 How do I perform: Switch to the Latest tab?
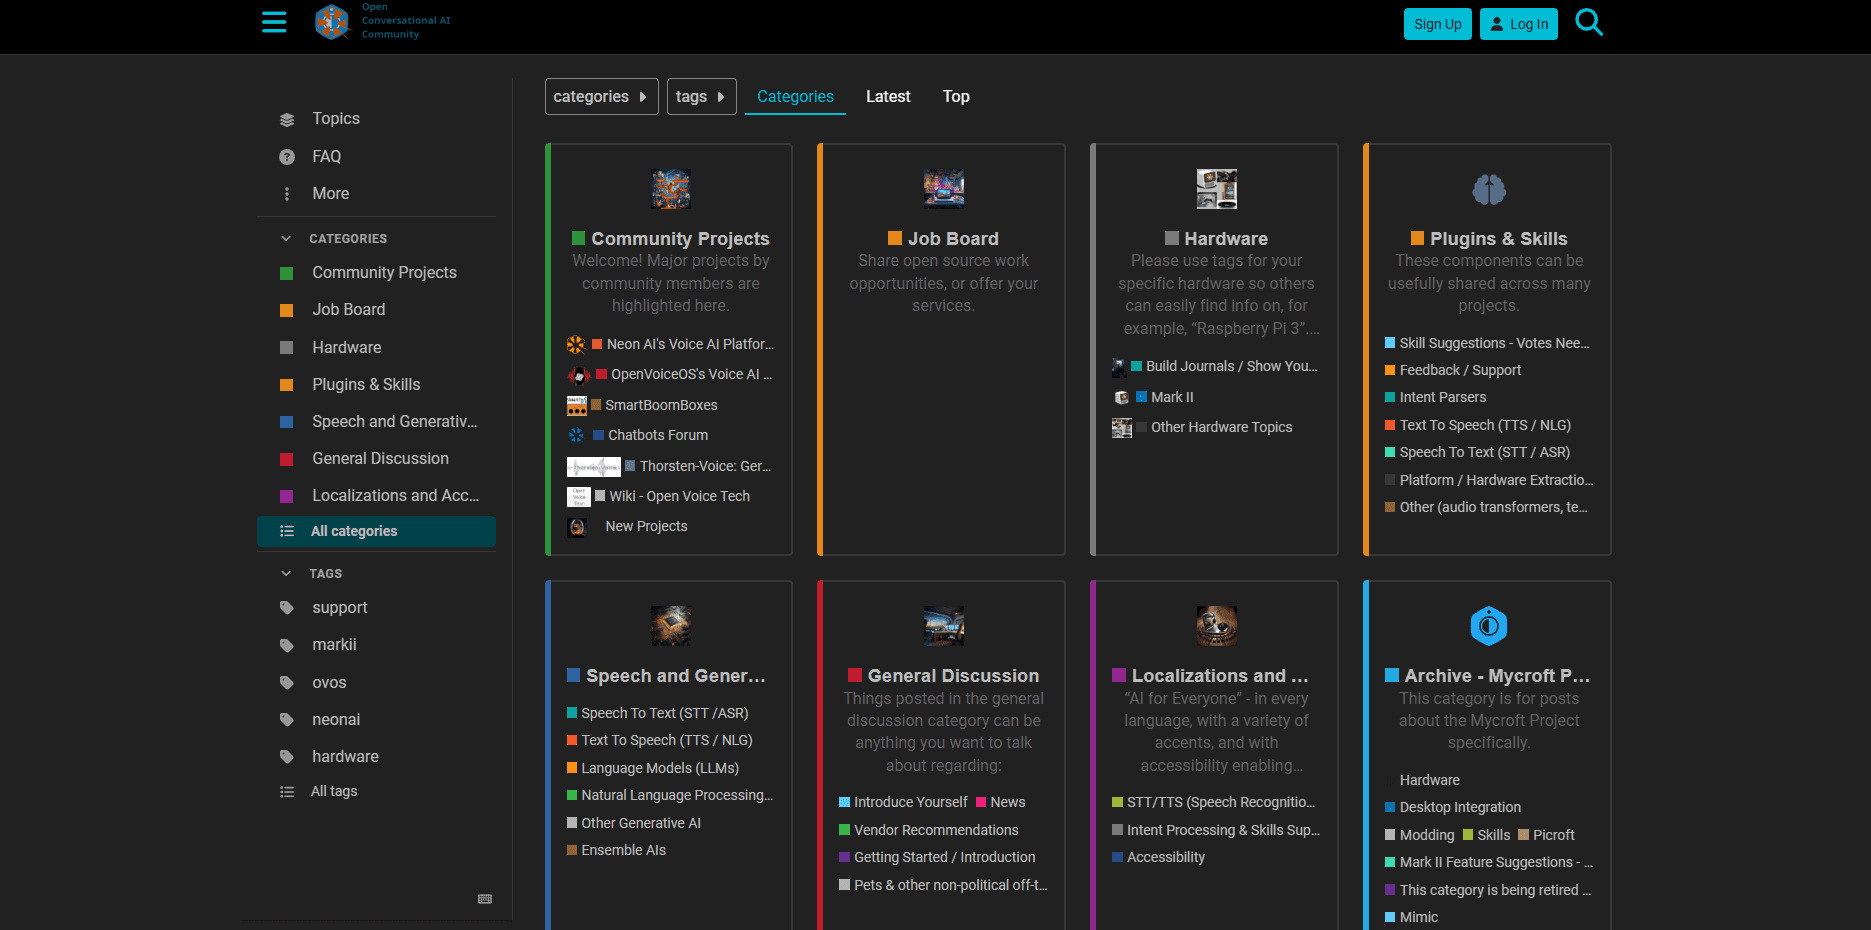pyautogui.click(x=888, y=97)
